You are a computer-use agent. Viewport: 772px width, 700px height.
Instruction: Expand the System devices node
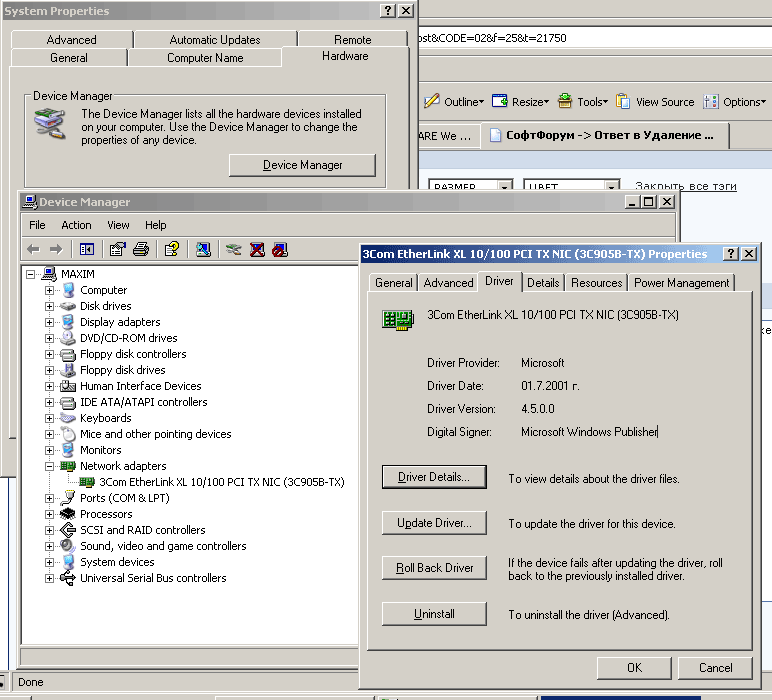click(49, 562)
